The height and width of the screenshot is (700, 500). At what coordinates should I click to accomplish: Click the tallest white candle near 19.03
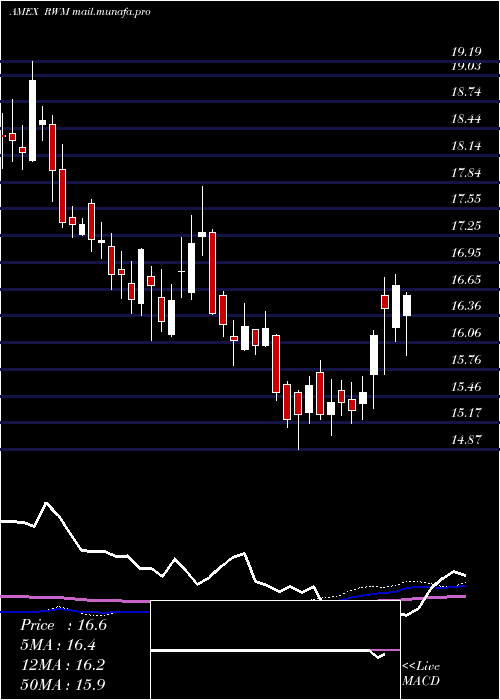(x=32, y=120)
